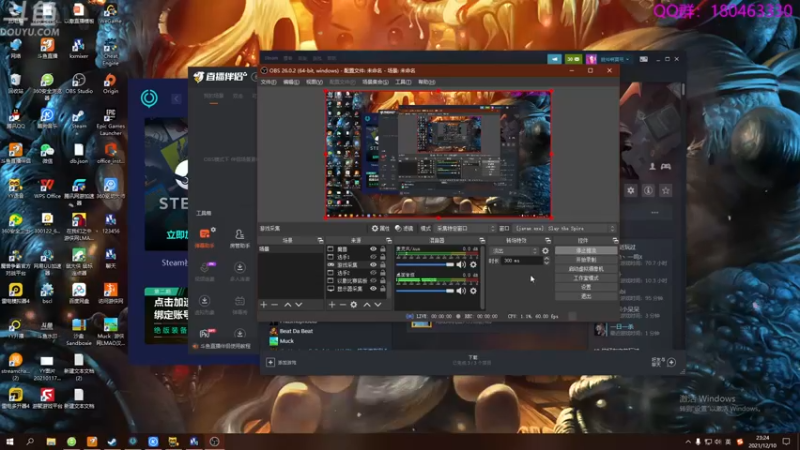Open the 工具(T) menu in OBS
Screen dimensions: 800x450
coord(403,82)
